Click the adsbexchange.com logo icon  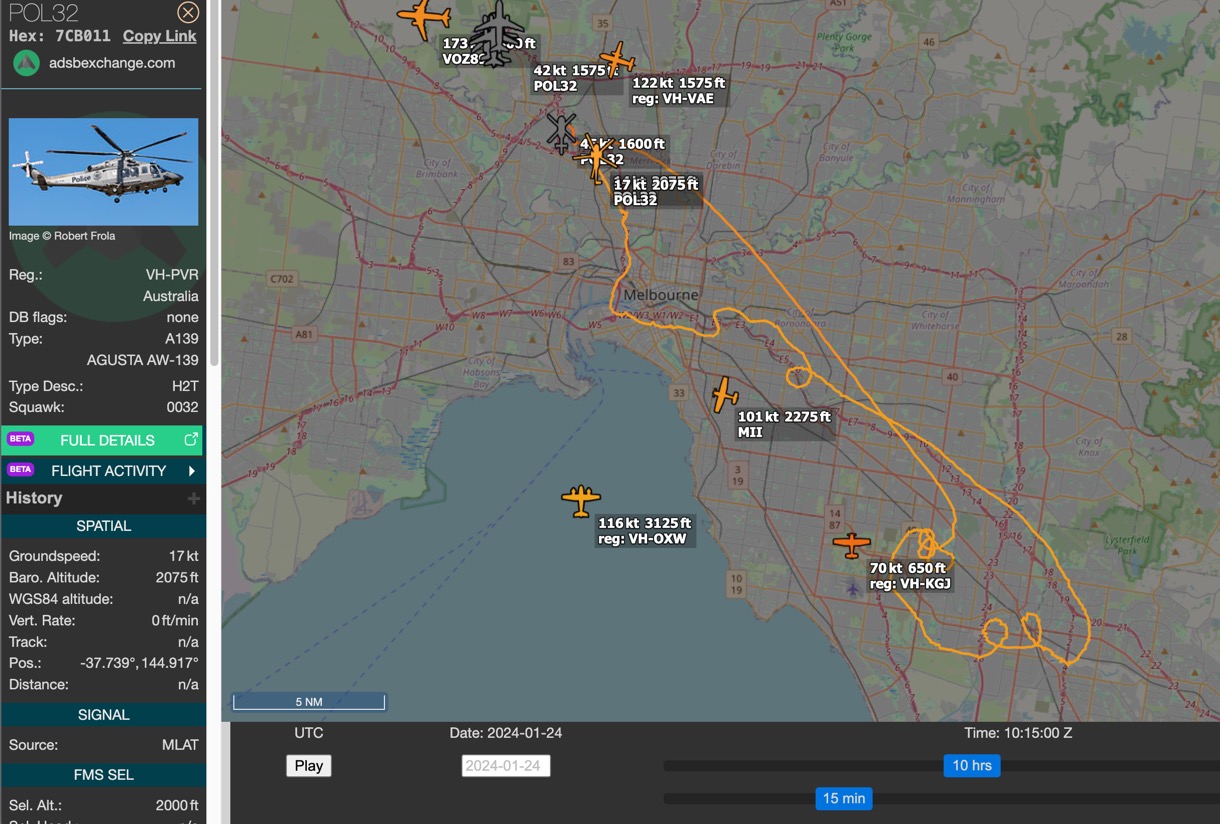pos(26,63)
